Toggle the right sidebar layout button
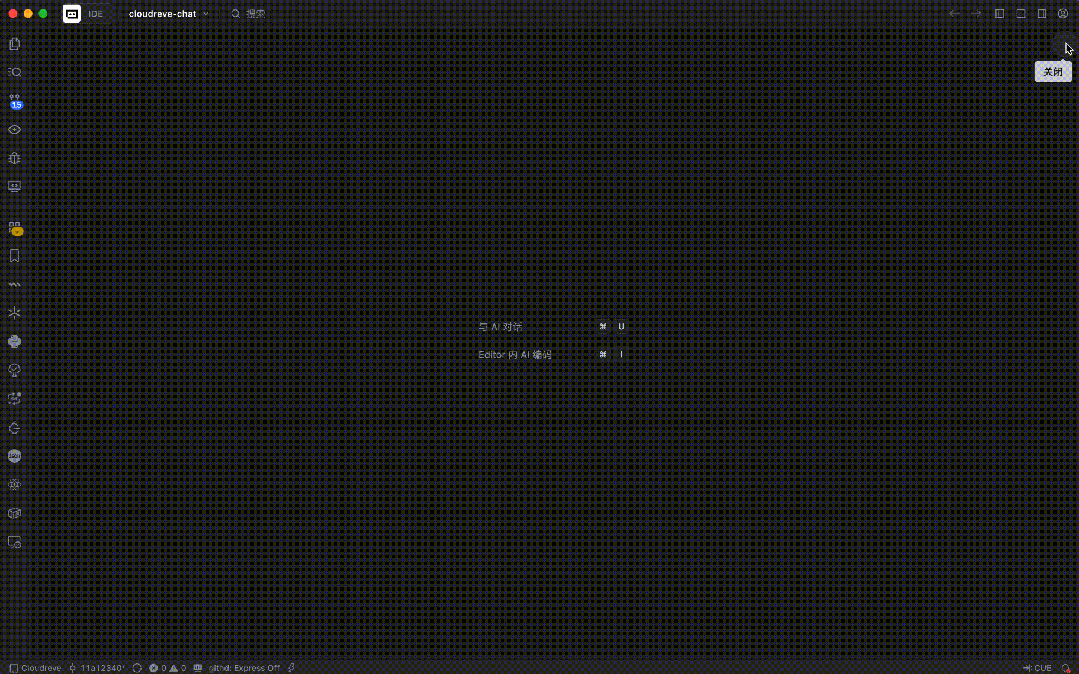This screenshot has height=674, width=1079. tap(1042, 14)
